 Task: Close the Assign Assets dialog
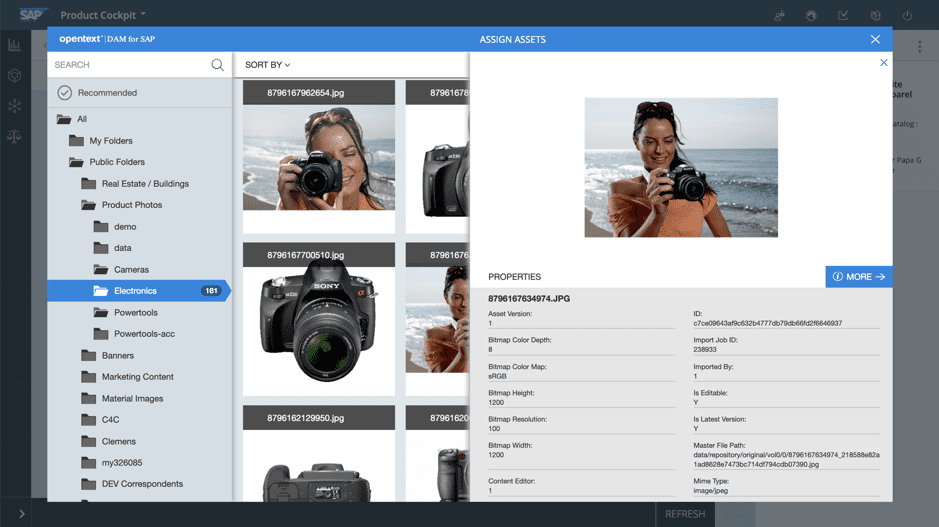pos(875,40)
